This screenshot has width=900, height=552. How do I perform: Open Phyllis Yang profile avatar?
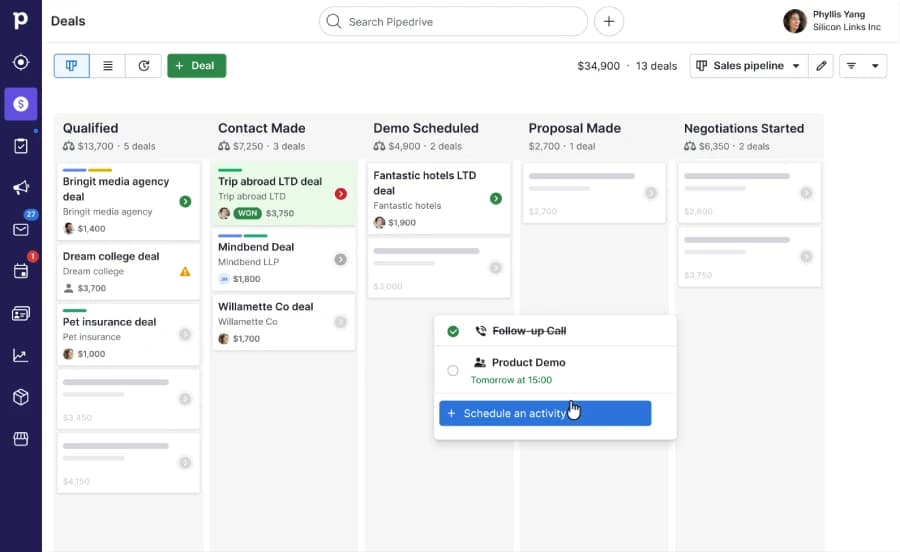click(x=795, y=21)
